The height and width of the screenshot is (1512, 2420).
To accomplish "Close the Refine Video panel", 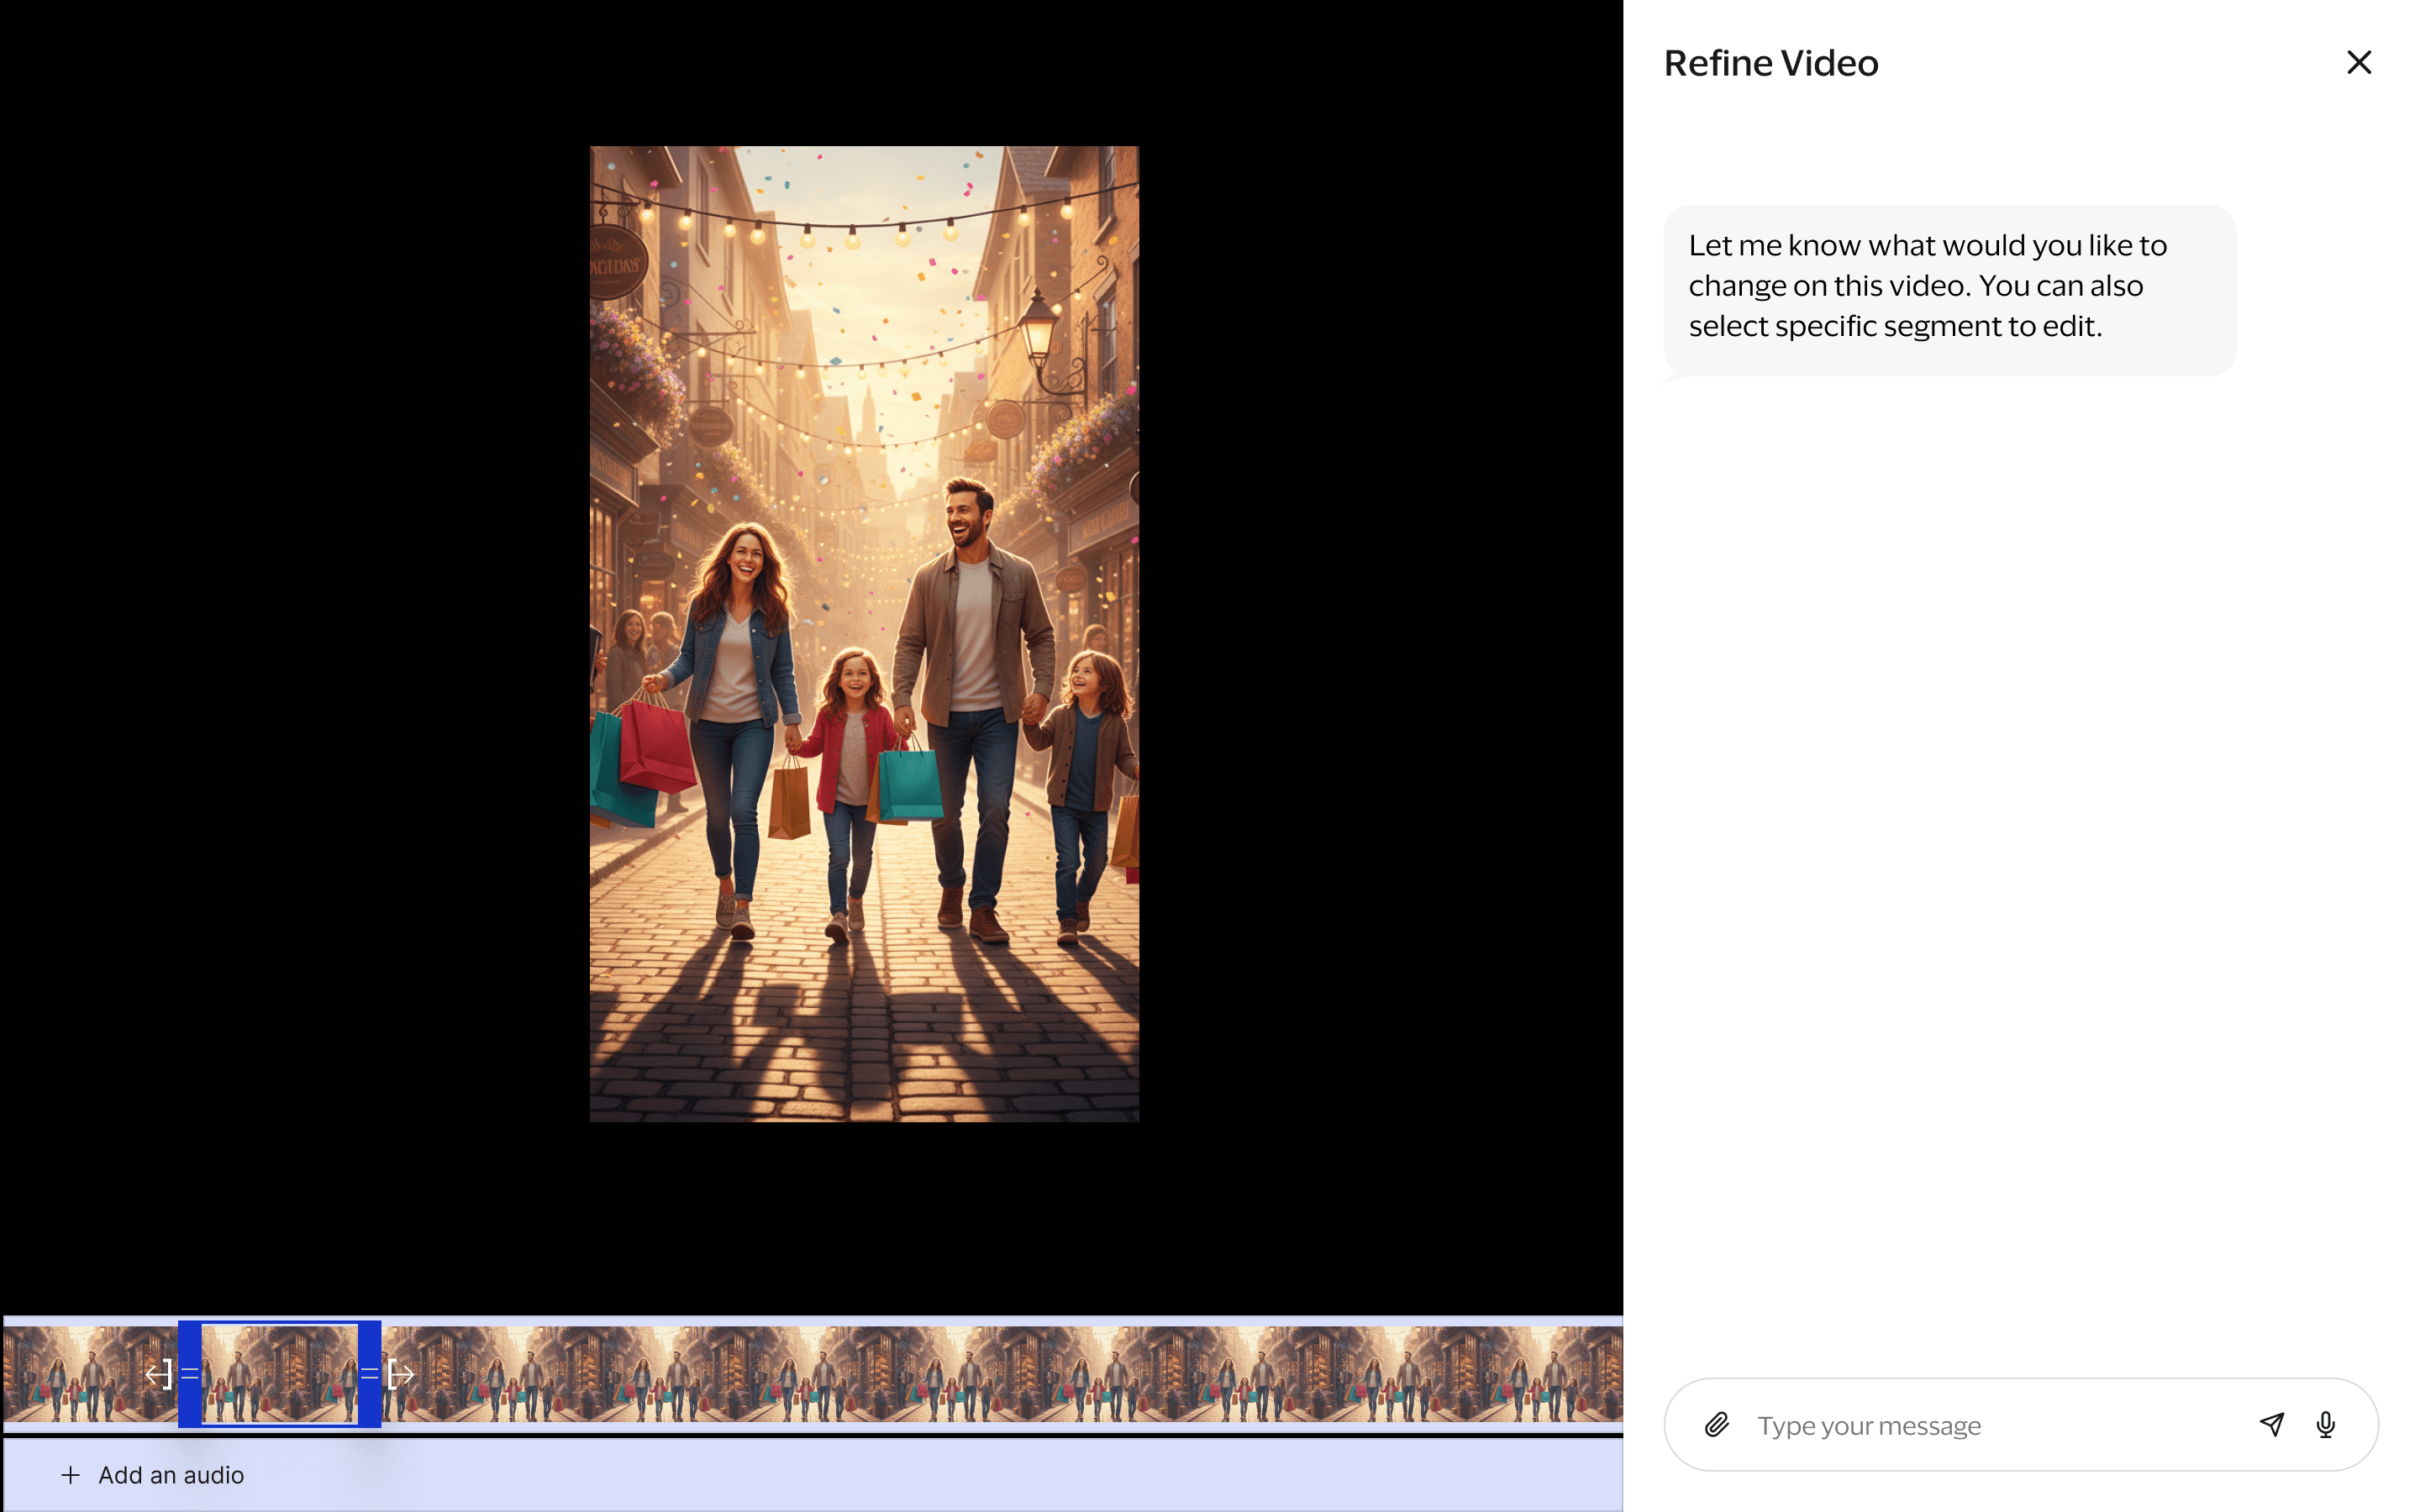I will (2358, 63).
